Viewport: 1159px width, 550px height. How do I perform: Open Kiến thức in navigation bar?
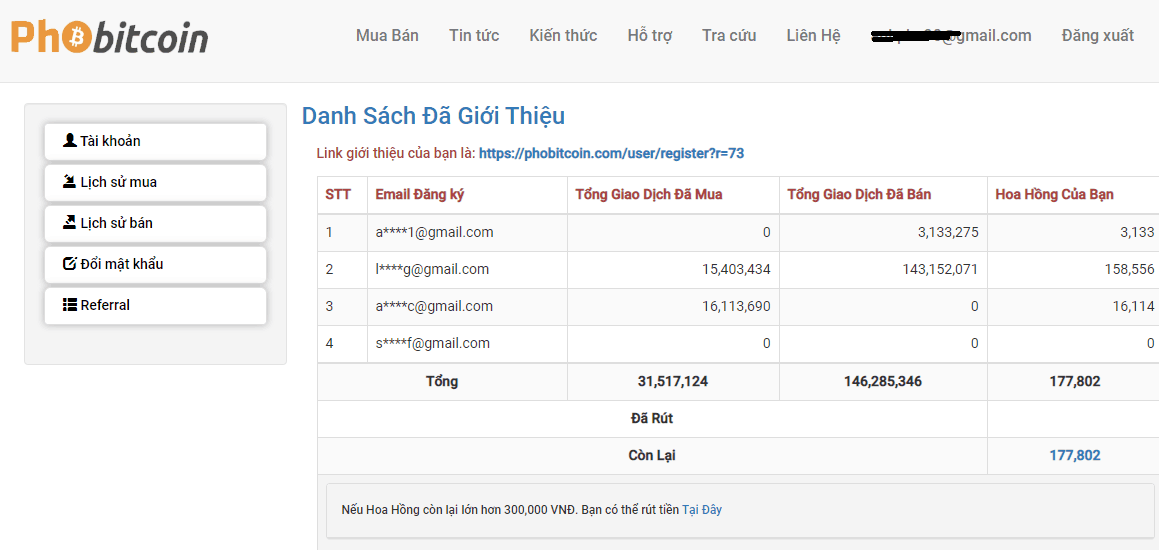pos(563,36)
